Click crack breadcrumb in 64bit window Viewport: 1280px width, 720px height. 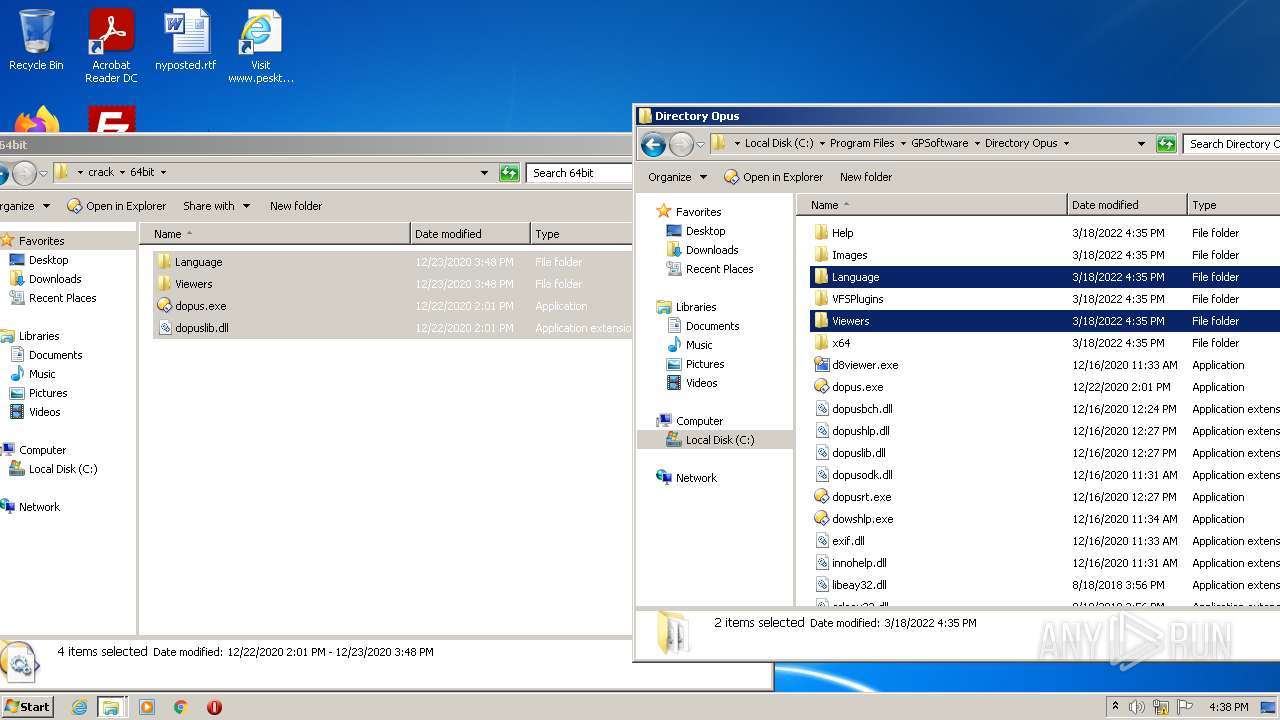pyautogui.click(x=101, y=172)
